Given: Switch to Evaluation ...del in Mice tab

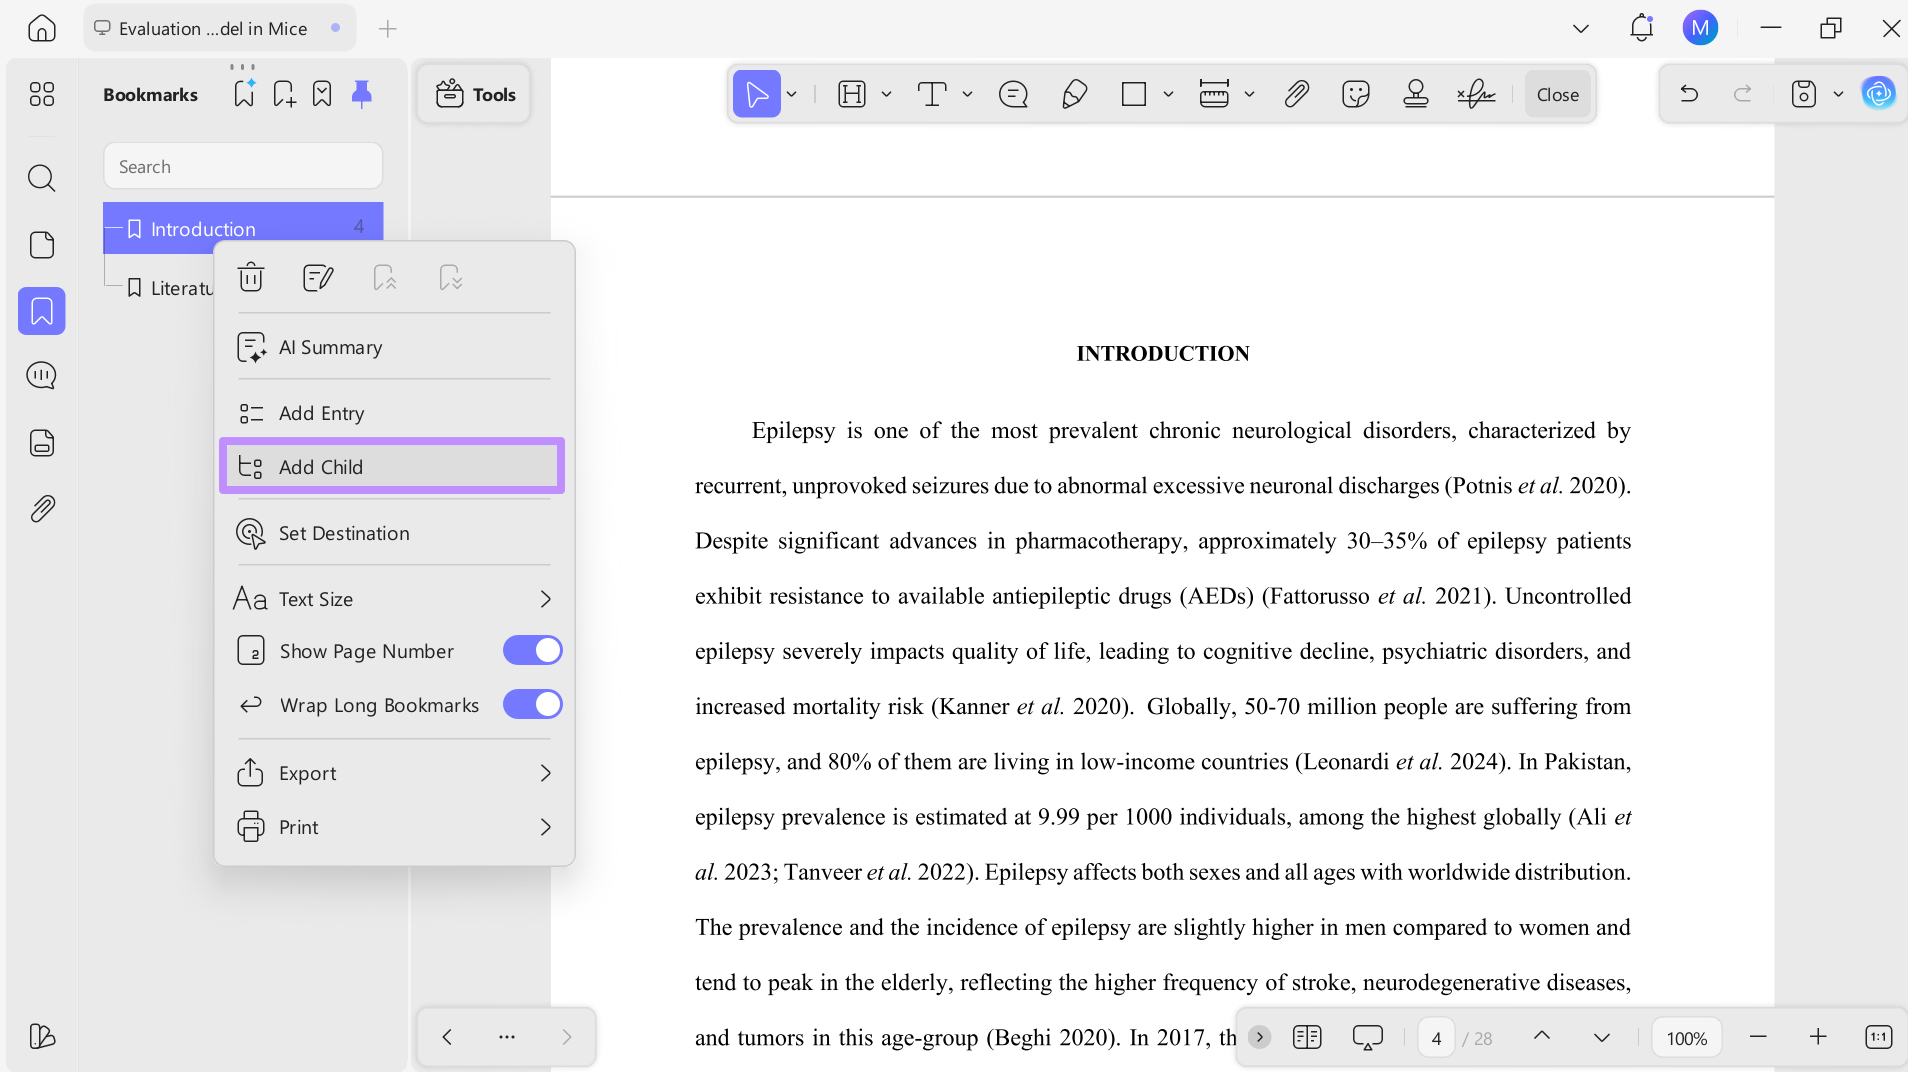Looking at the screenshot, I should tap(218, 28).
